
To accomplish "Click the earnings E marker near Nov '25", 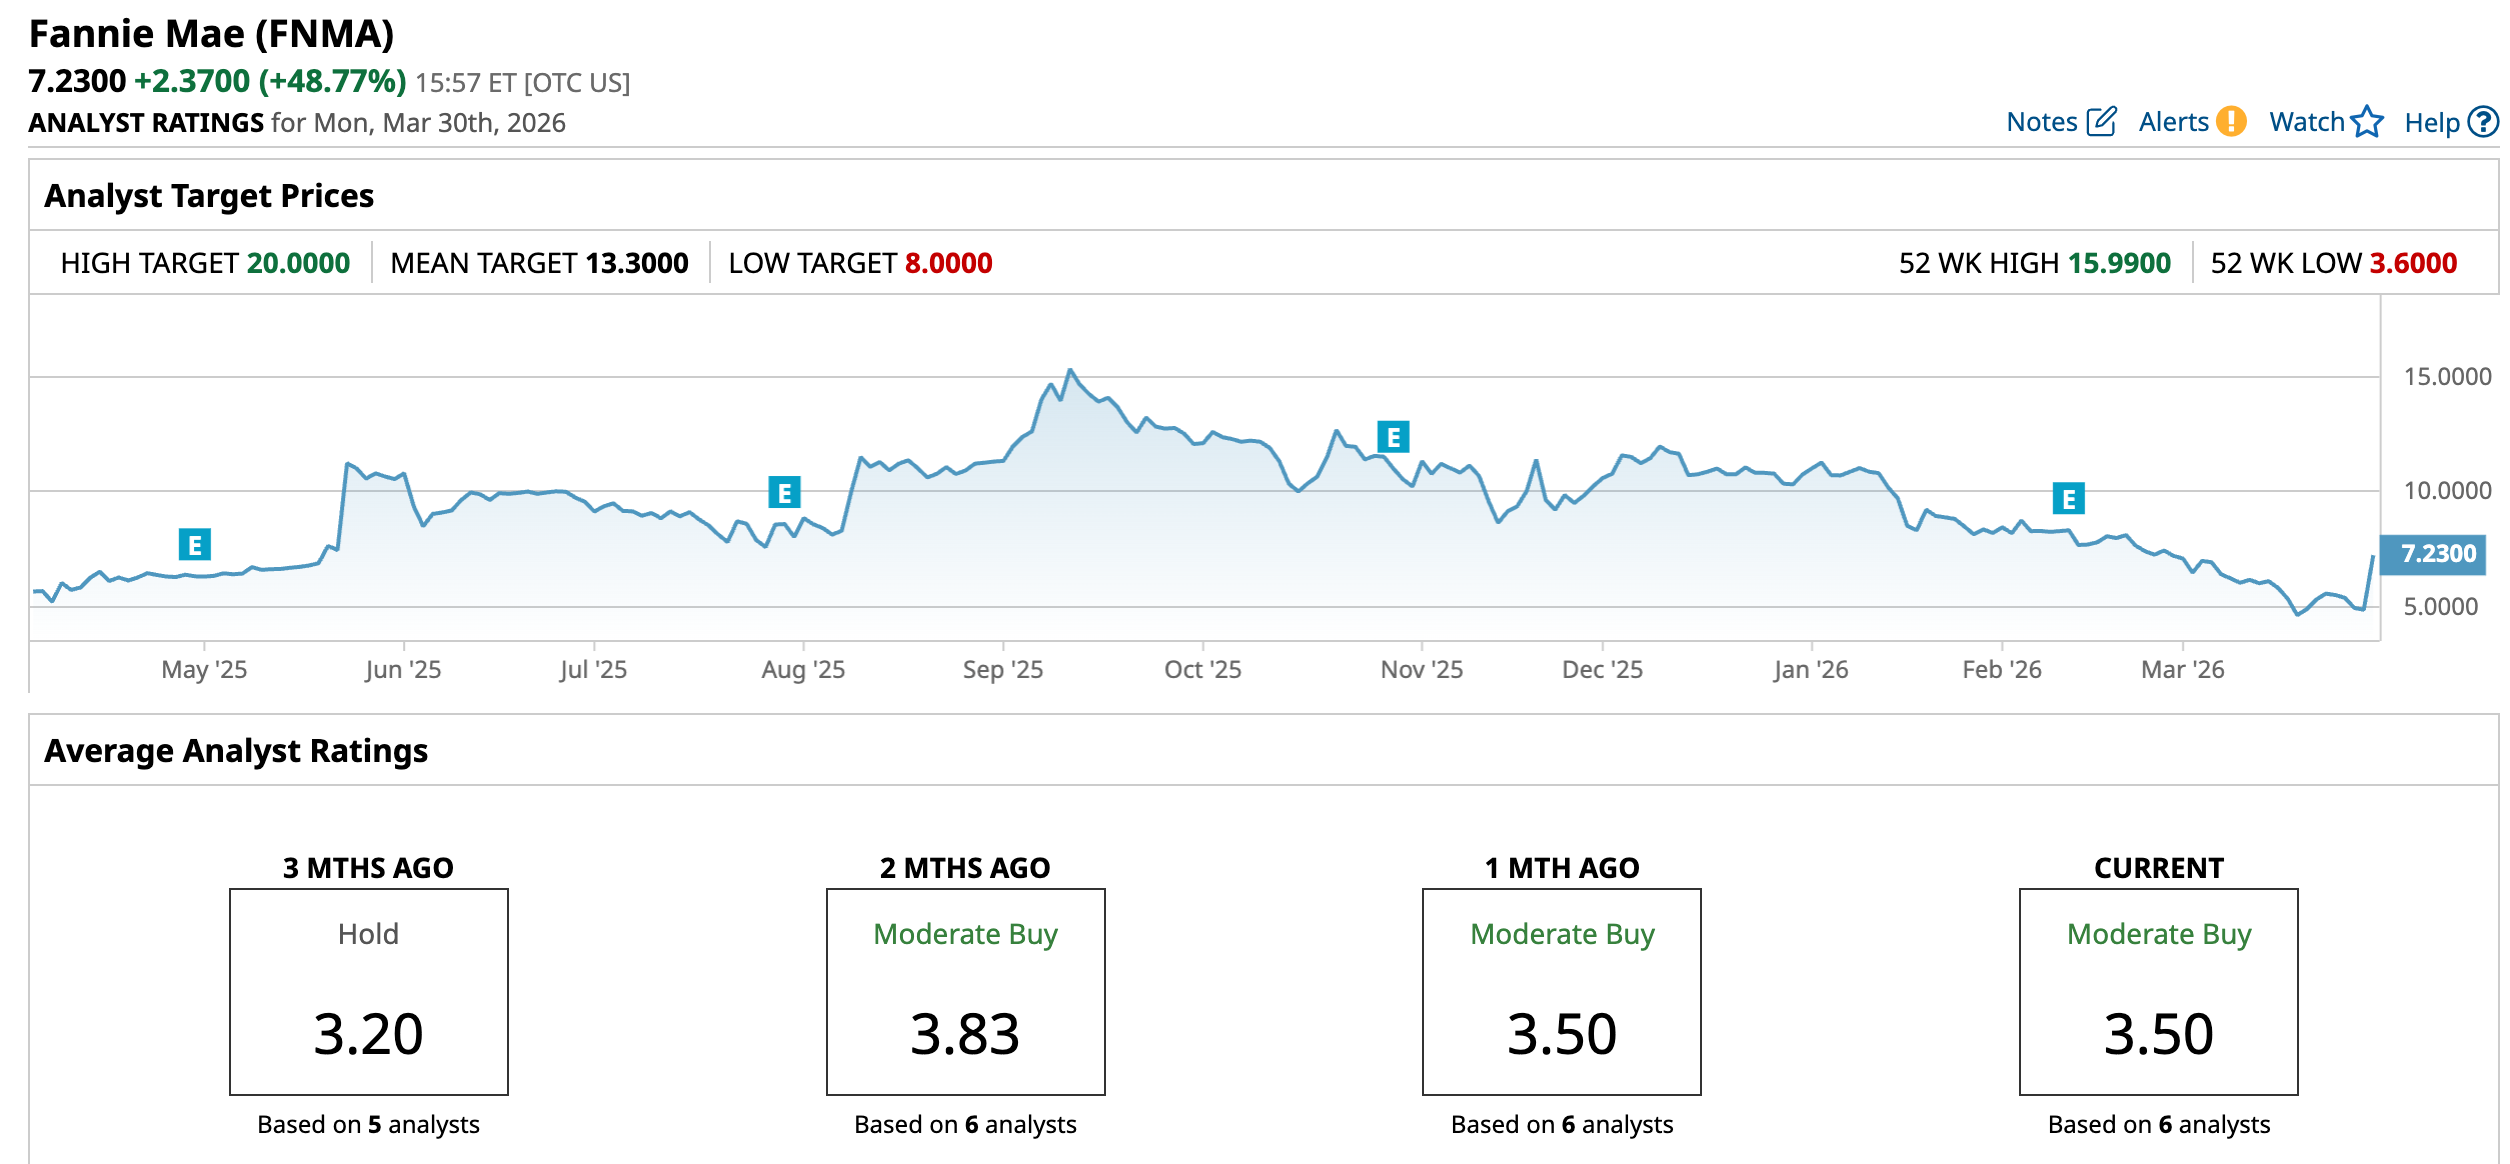I will (1393, 437).
